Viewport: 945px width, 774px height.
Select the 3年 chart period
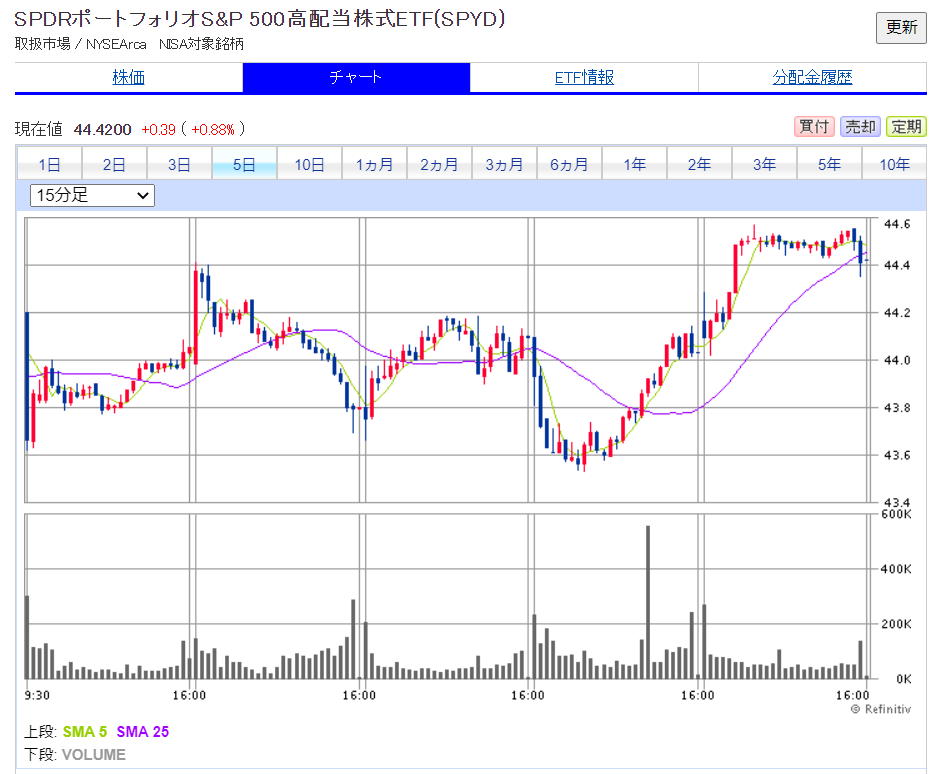[765, 164]
